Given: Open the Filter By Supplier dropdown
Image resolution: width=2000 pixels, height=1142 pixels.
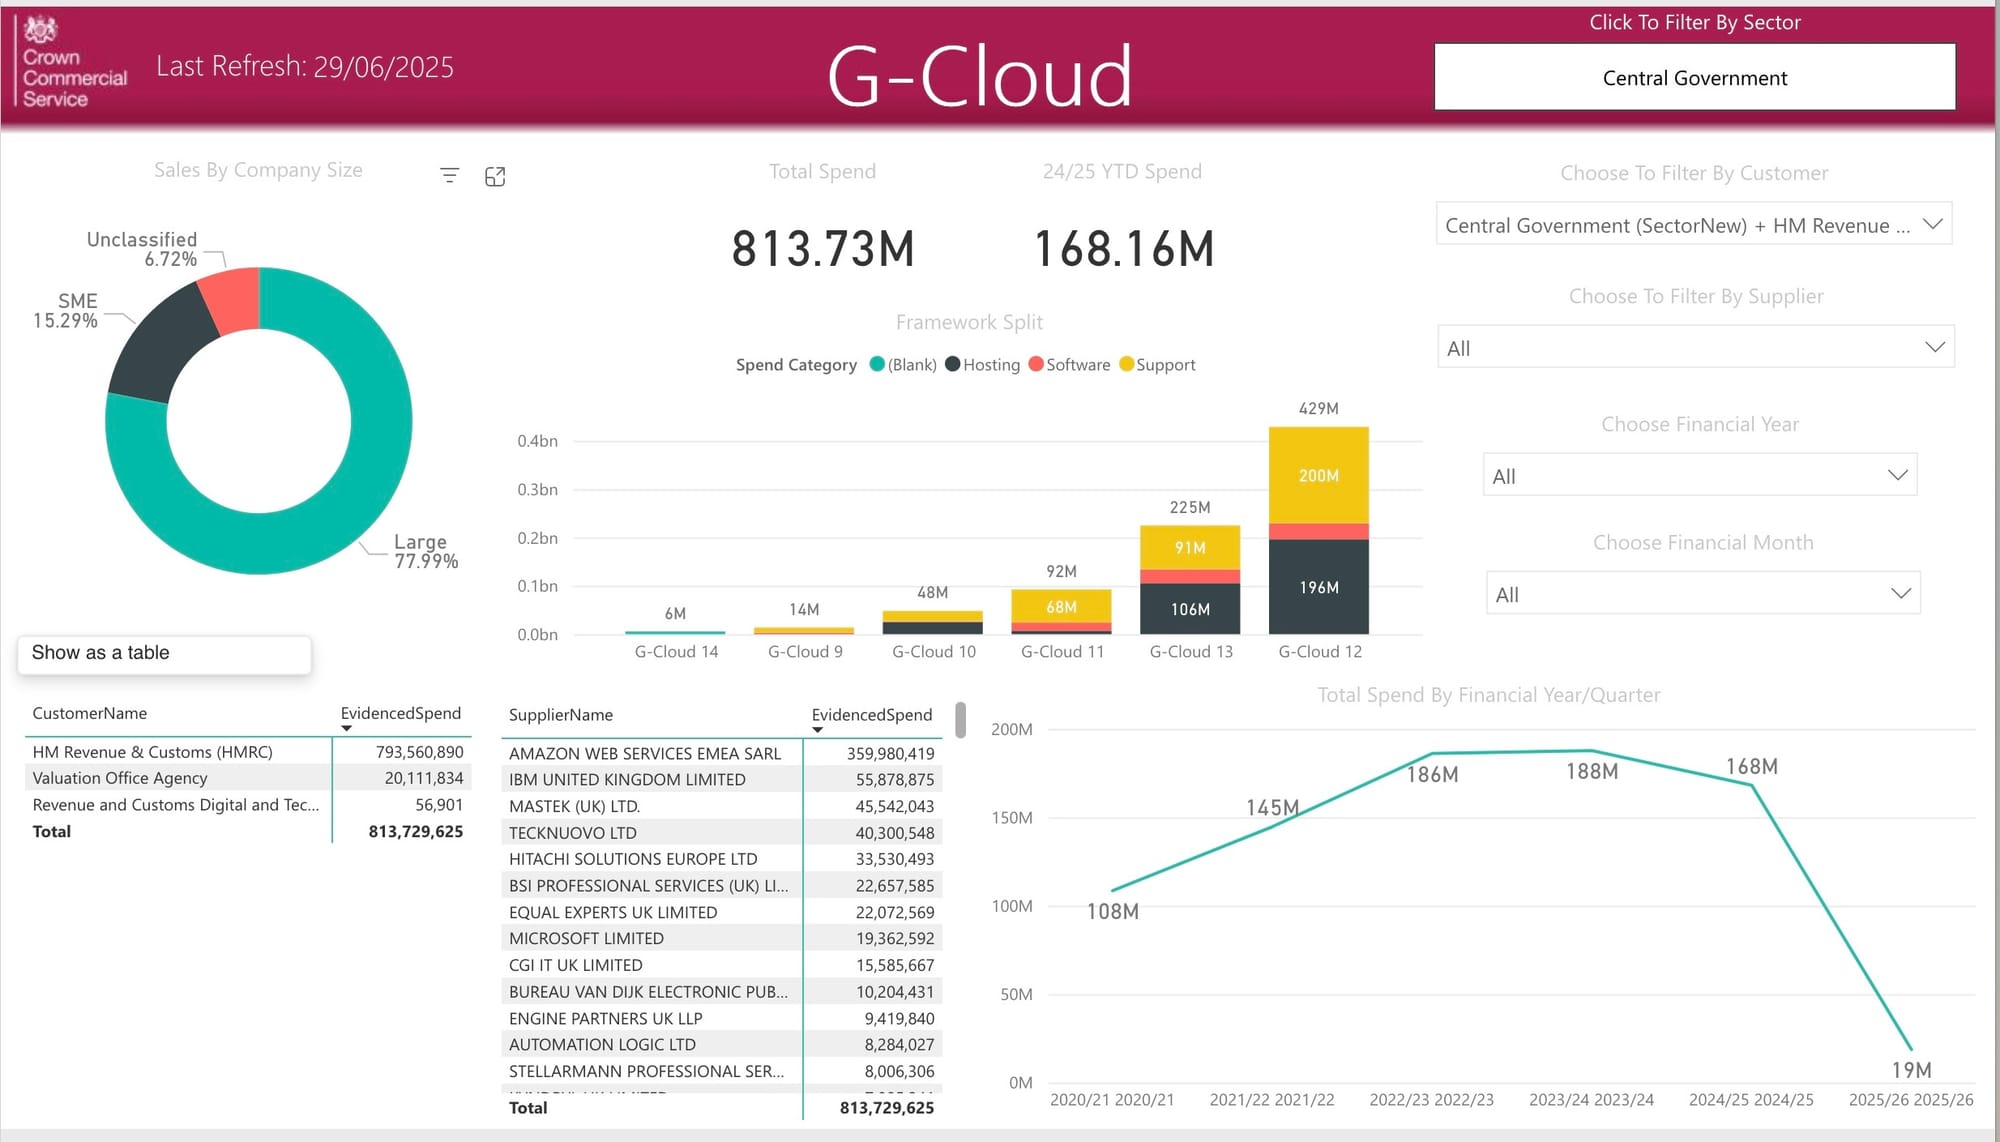Looking at the screenshot, I should point(1934,347).
